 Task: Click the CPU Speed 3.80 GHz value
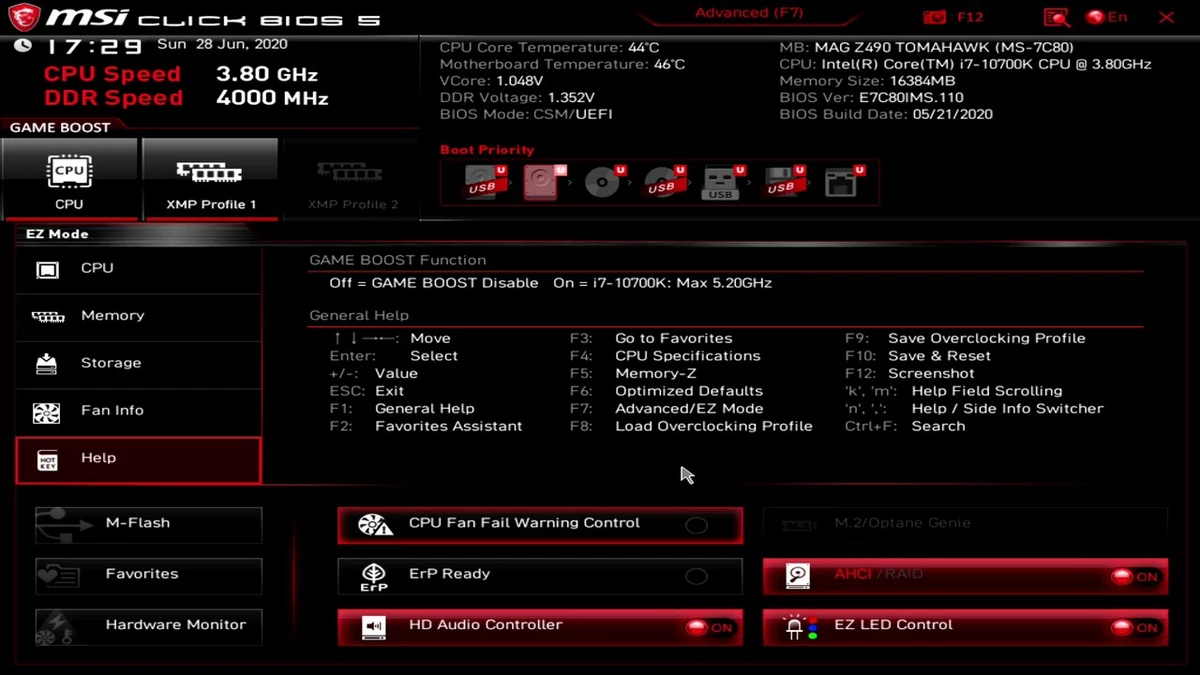point(267,74)
